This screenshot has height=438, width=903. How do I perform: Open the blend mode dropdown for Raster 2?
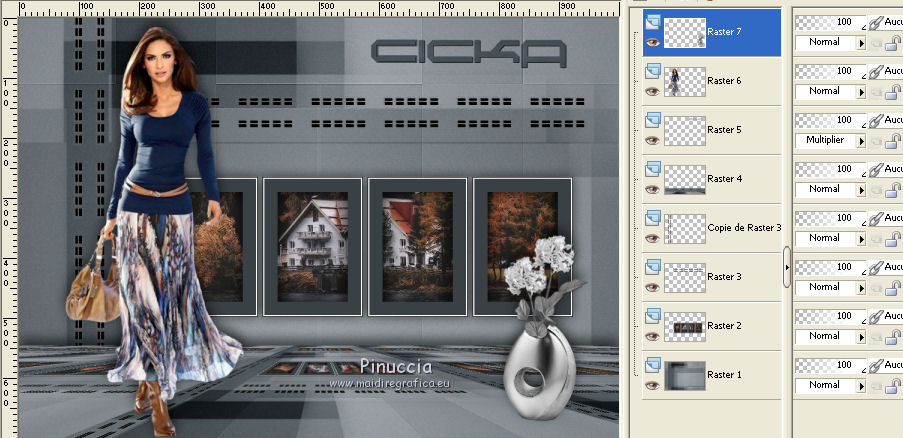click(x=830, y=336)
